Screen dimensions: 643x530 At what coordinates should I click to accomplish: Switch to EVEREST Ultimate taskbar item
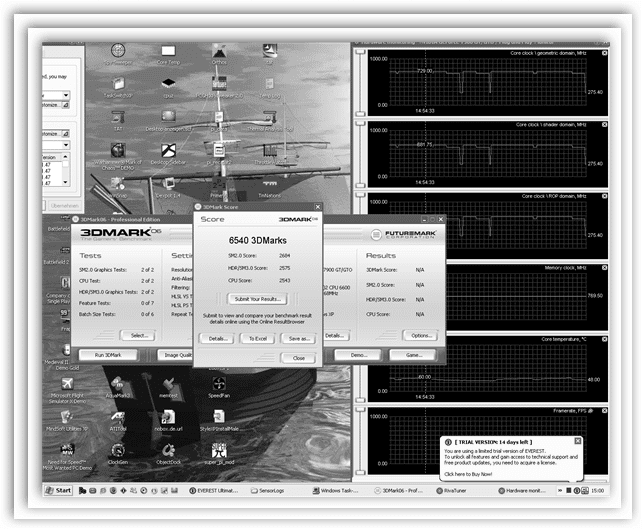pos(214,491)
